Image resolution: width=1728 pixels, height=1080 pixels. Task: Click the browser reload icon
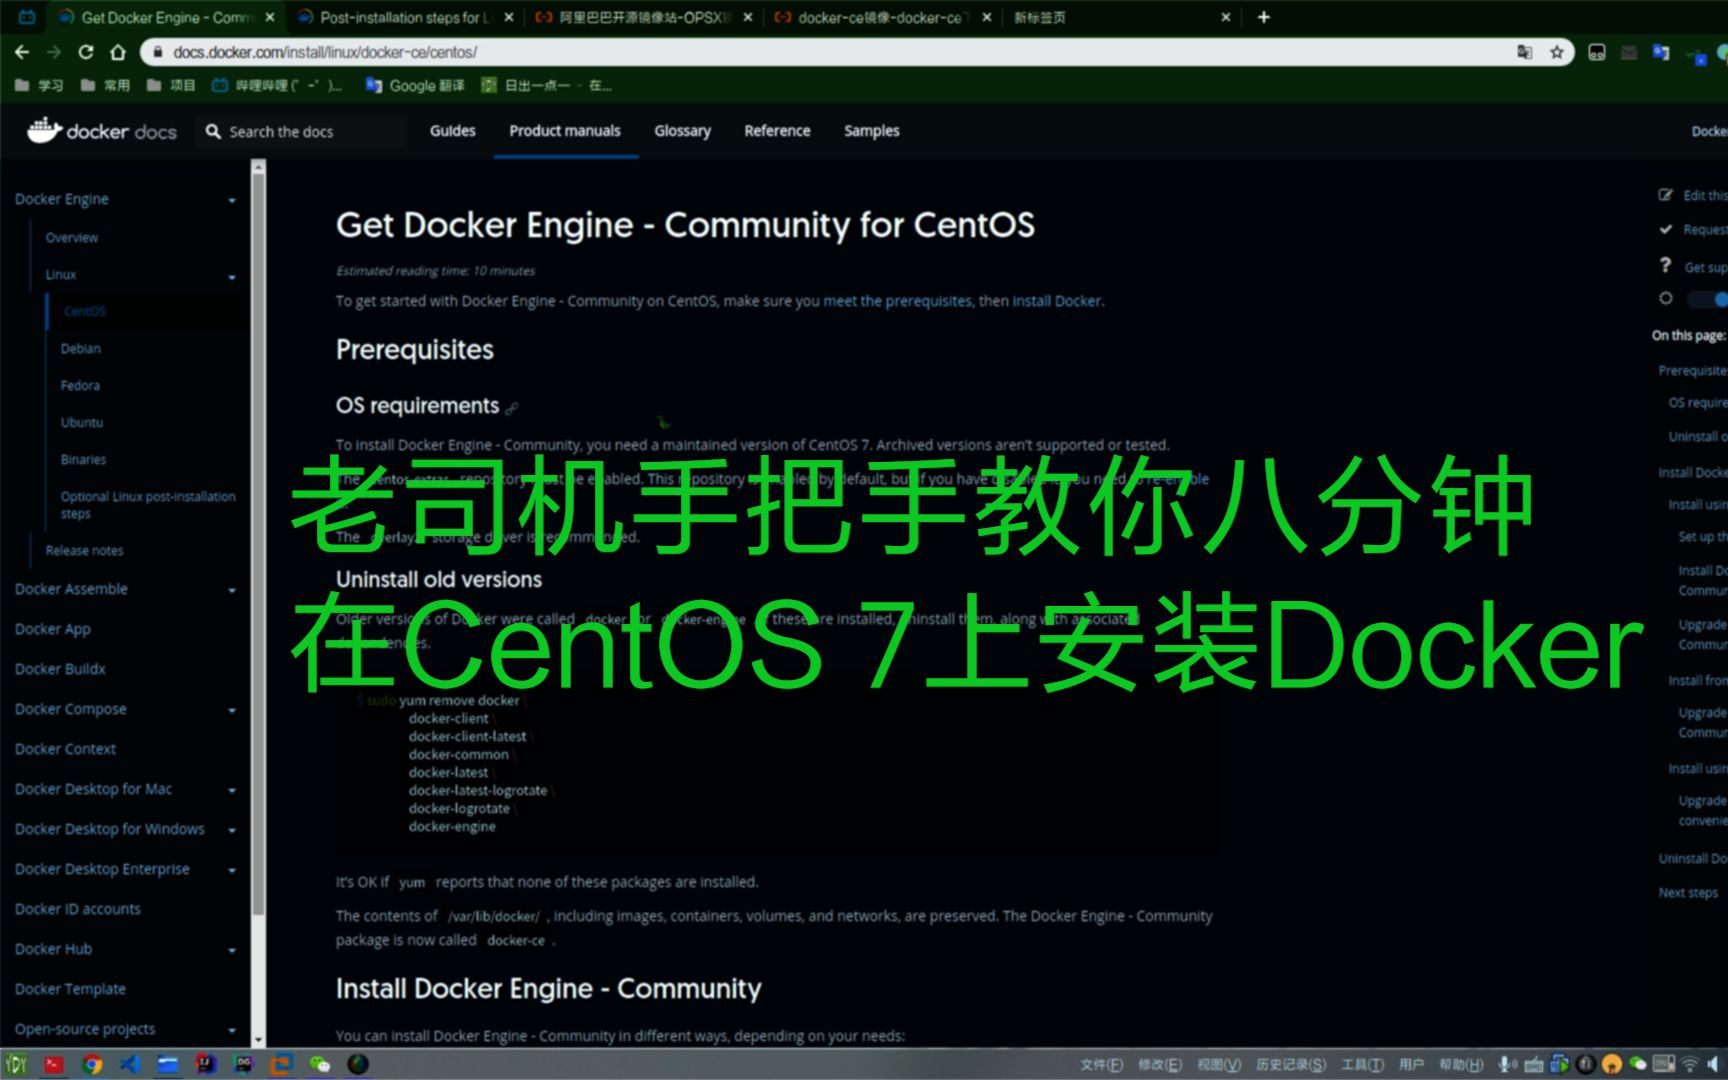coord(88,52)
